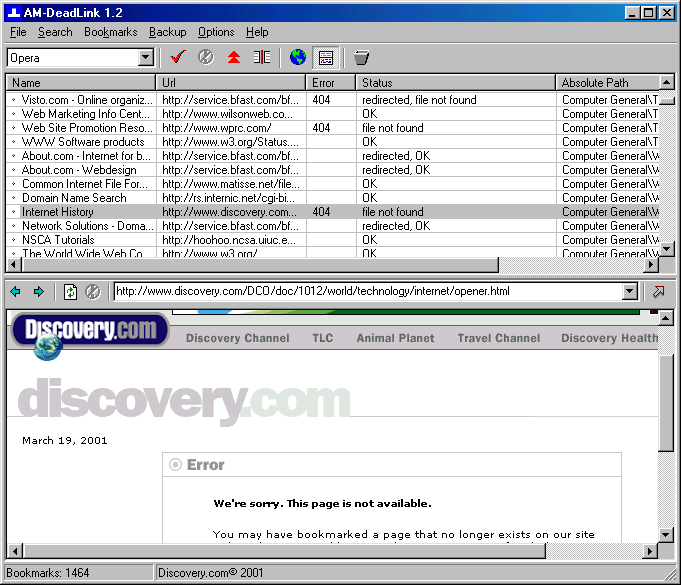The height and width of the screenshot is (585, 681).
Task: Sort by the Name column header
Action: click(80, 83)
